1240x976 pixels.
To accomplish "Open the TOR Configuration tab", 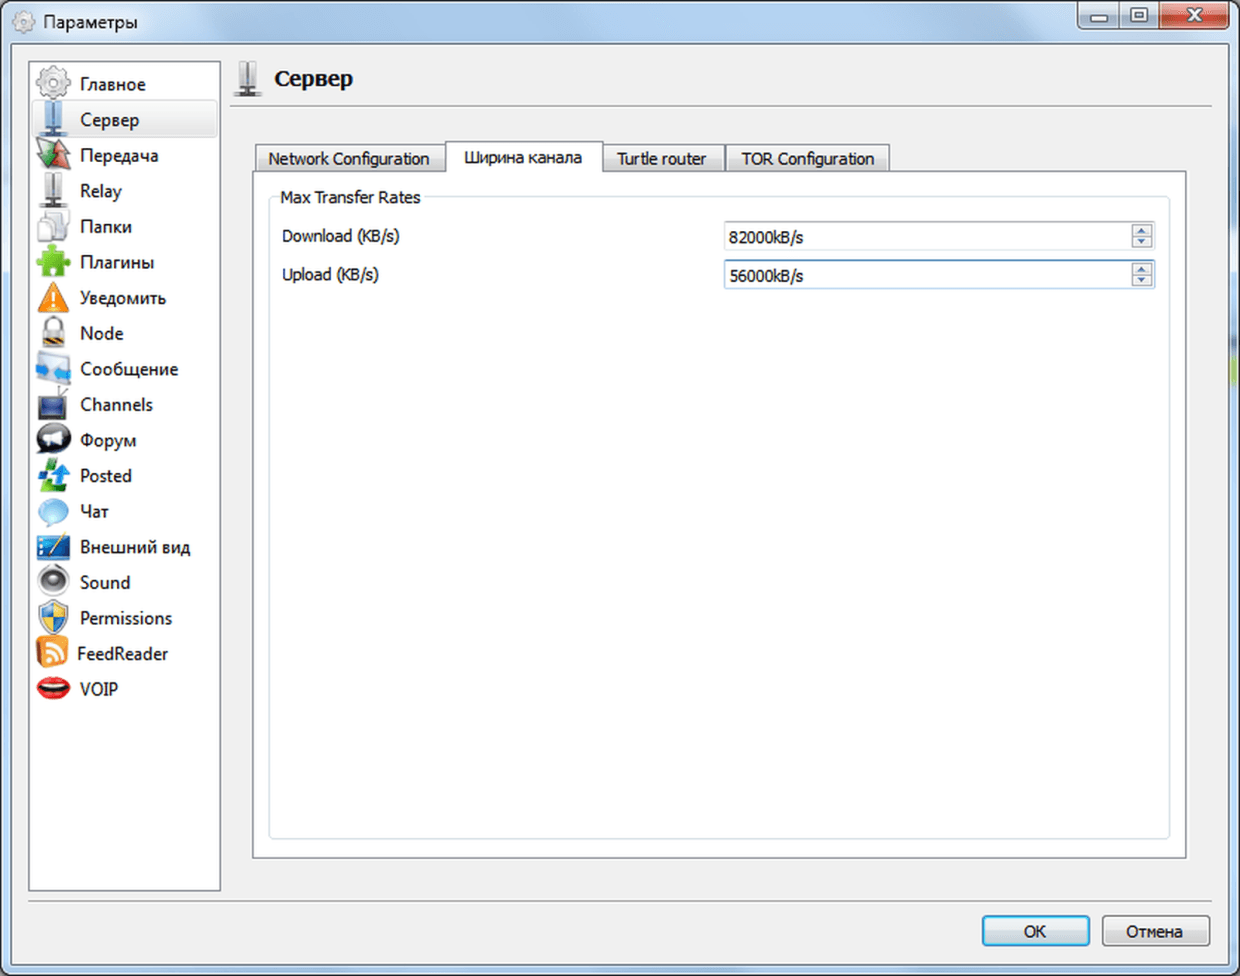I will click(807, 159).
